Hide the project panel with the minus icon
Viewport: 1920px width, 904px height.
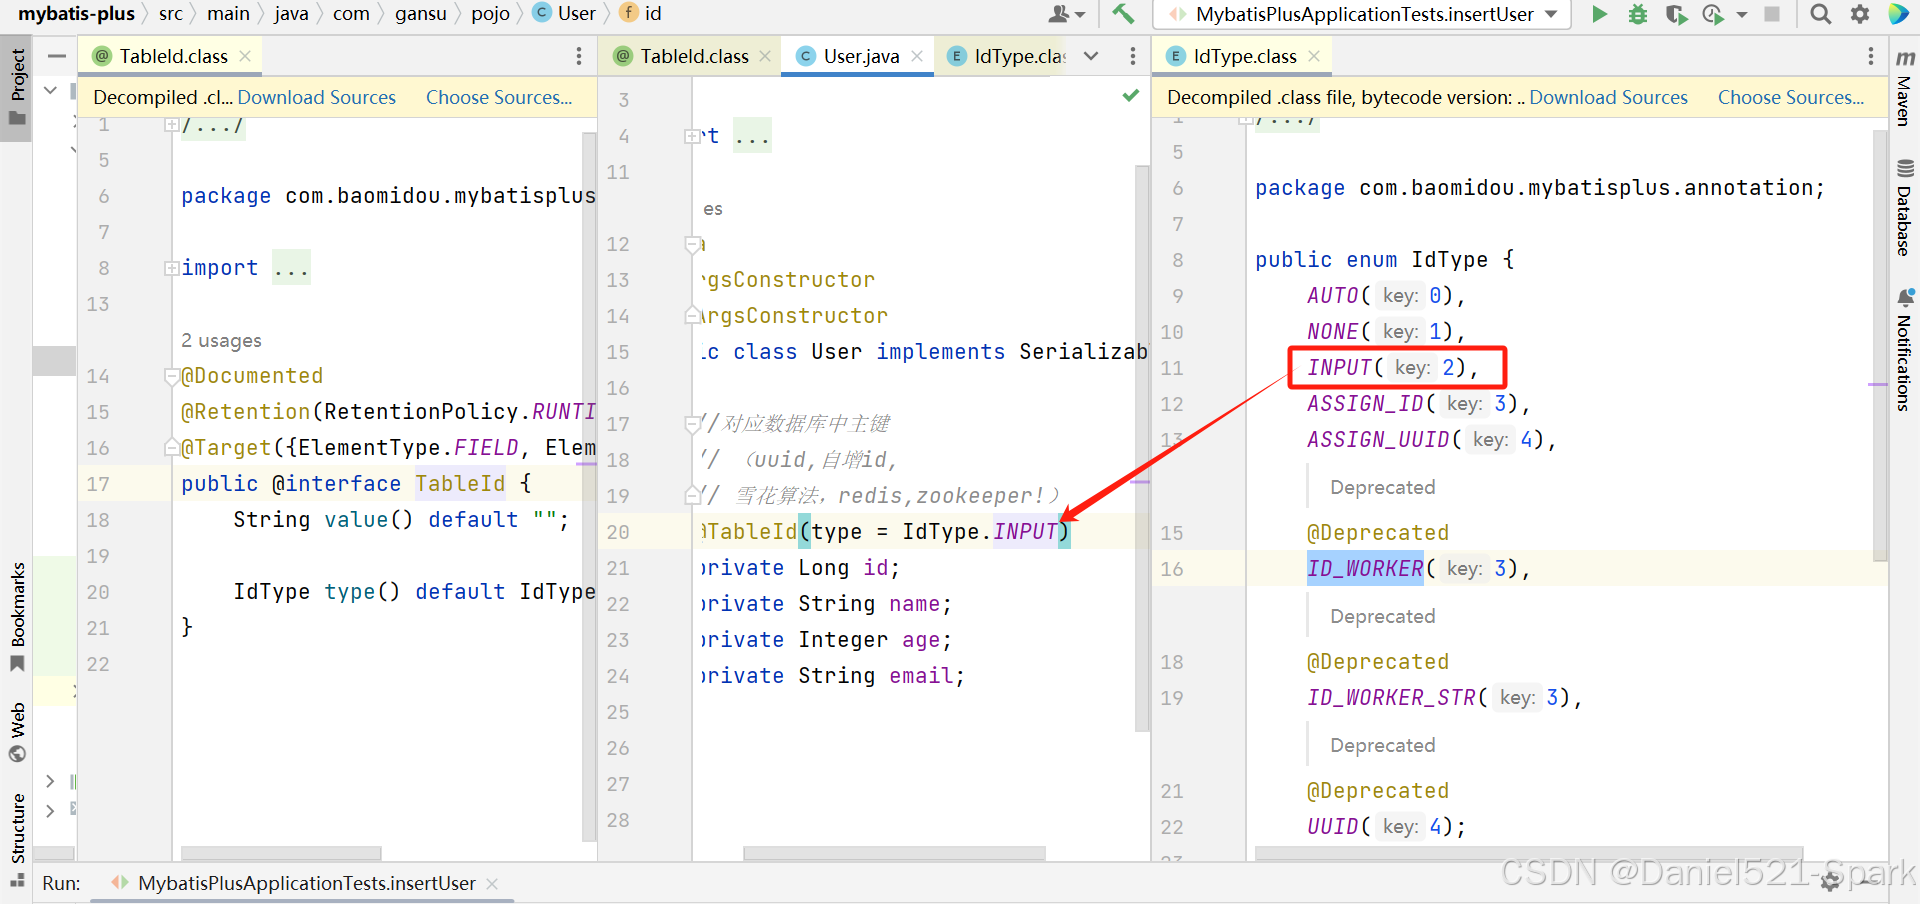click(57, 56)
